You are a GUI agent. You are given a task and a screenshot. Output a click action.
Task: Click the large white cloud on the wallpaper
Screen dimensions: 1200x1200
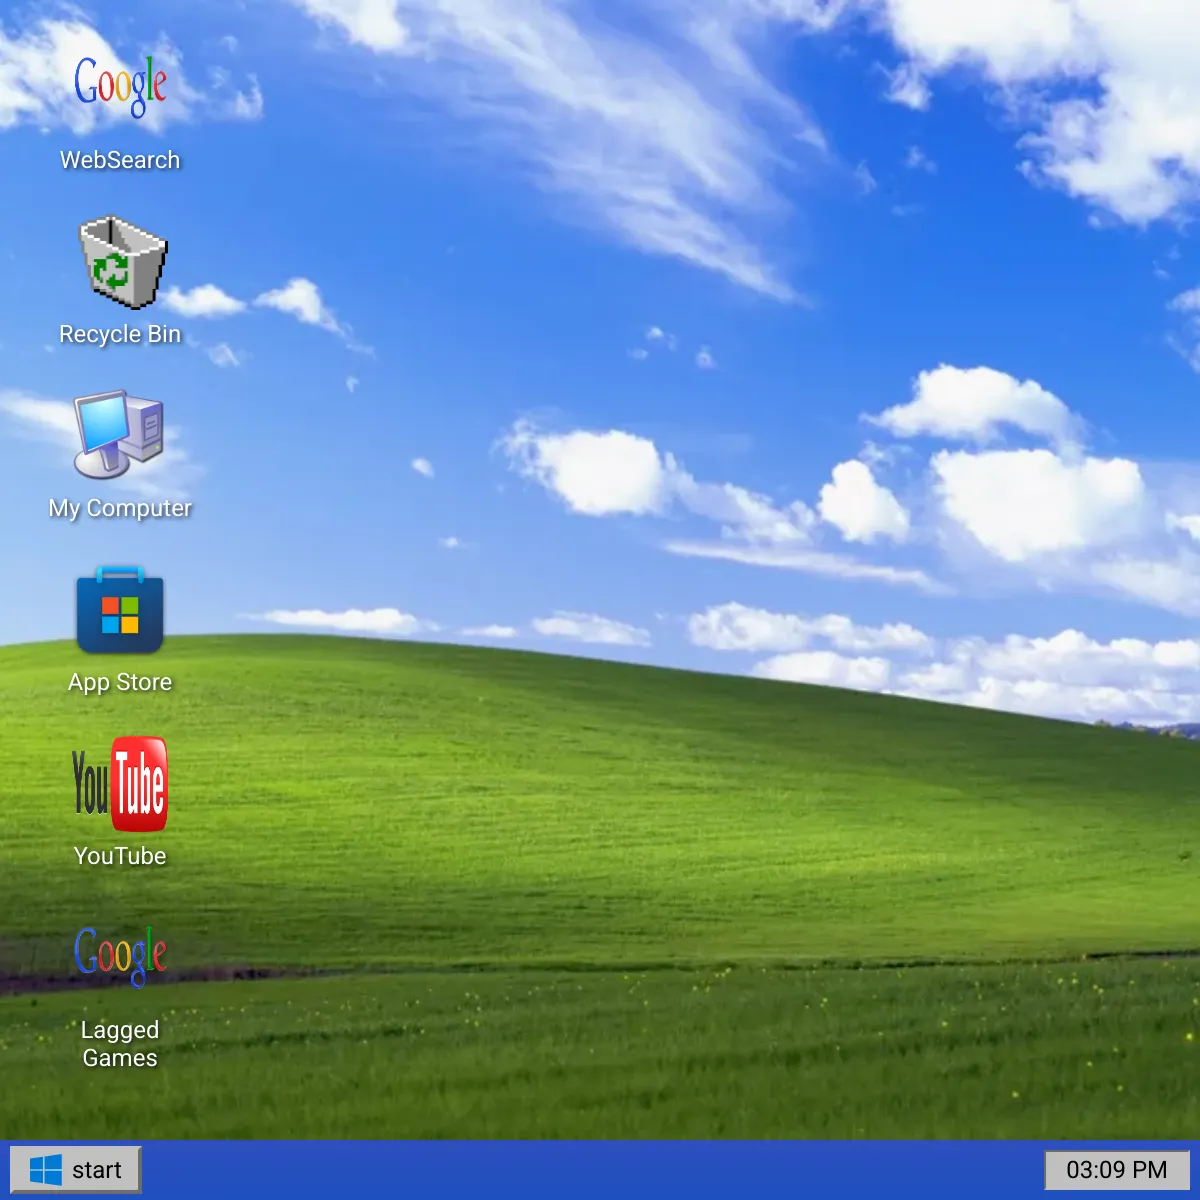coord(1035,500)
